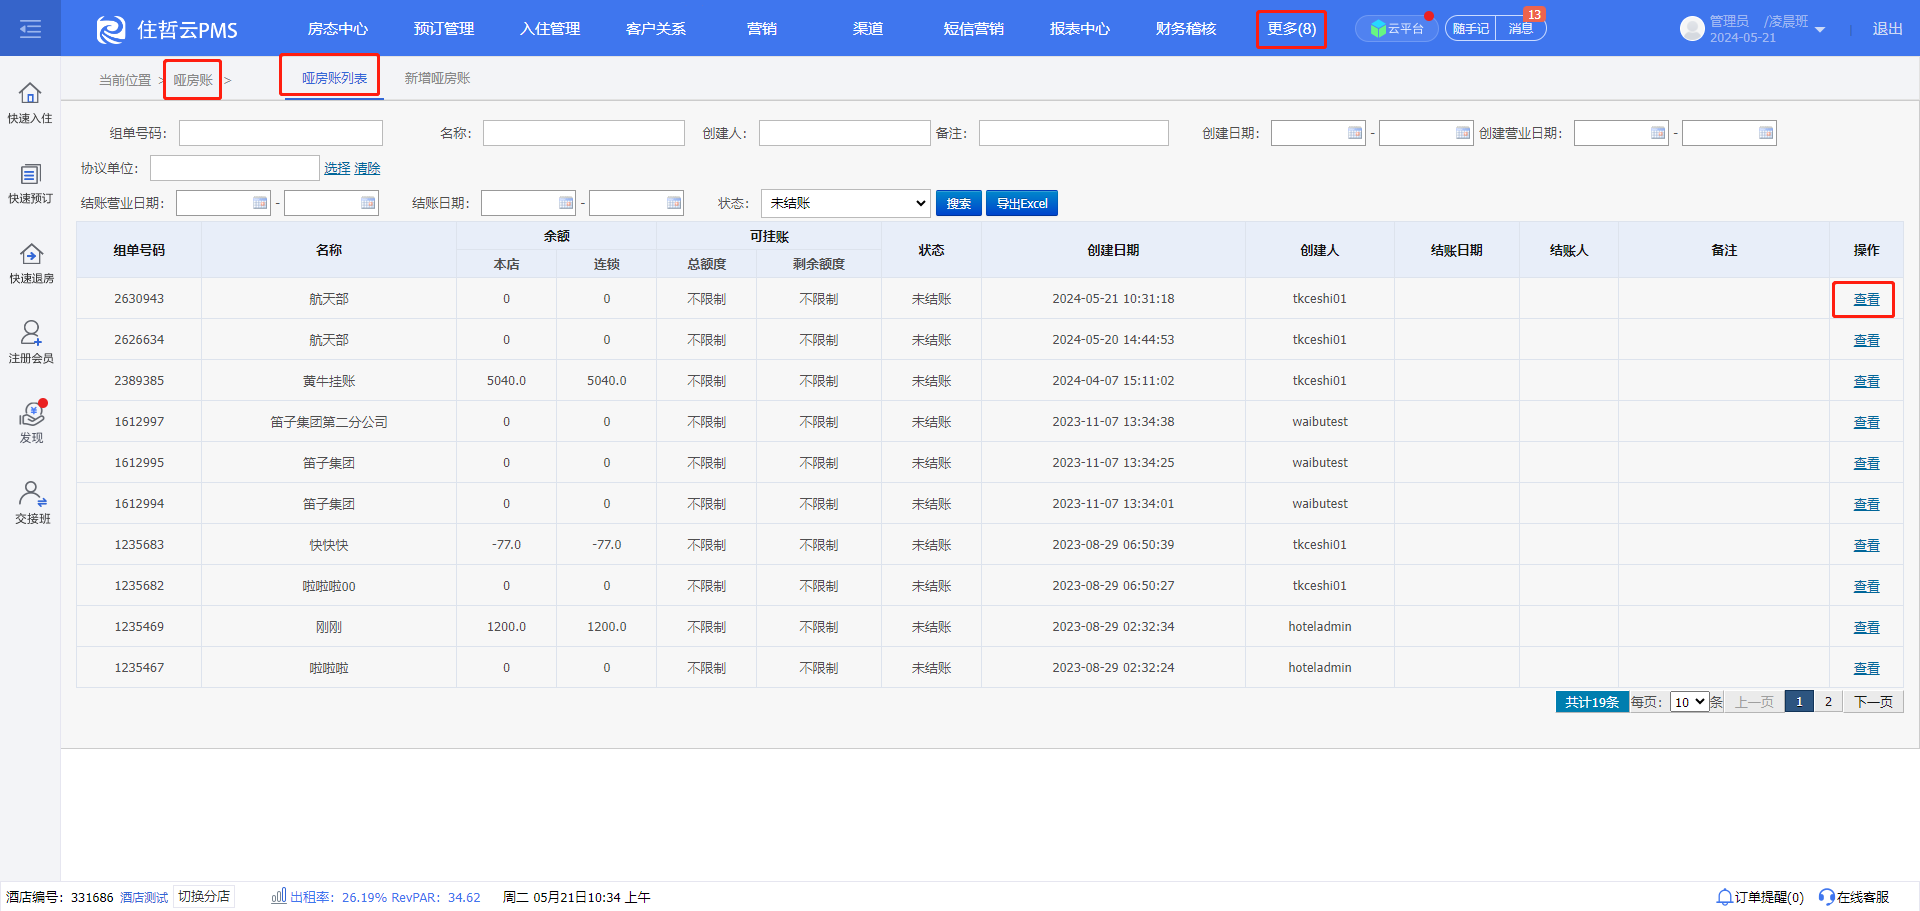Open calendar for 创建营业日期 start date
Image resolution: width=1920 pixels, height=911 pixels.
click(1658, 133)
